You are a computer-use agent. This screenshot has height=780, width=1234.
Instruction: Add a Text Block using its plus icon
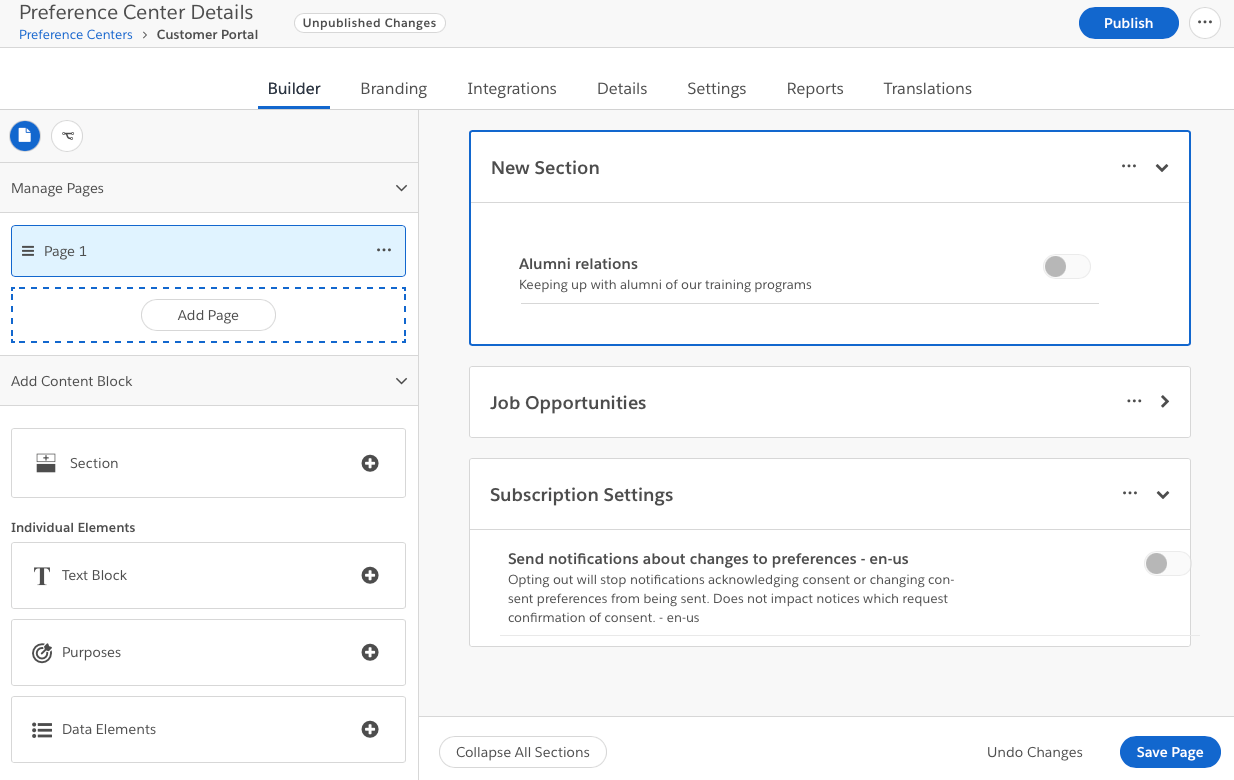click(x=370, y=575)
